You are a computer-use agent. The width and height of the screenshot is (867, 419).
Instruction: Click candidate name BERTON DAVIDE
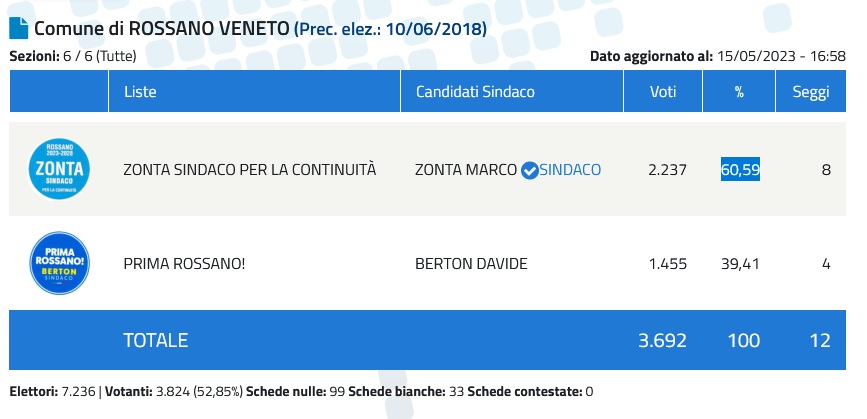coord(470,264)
